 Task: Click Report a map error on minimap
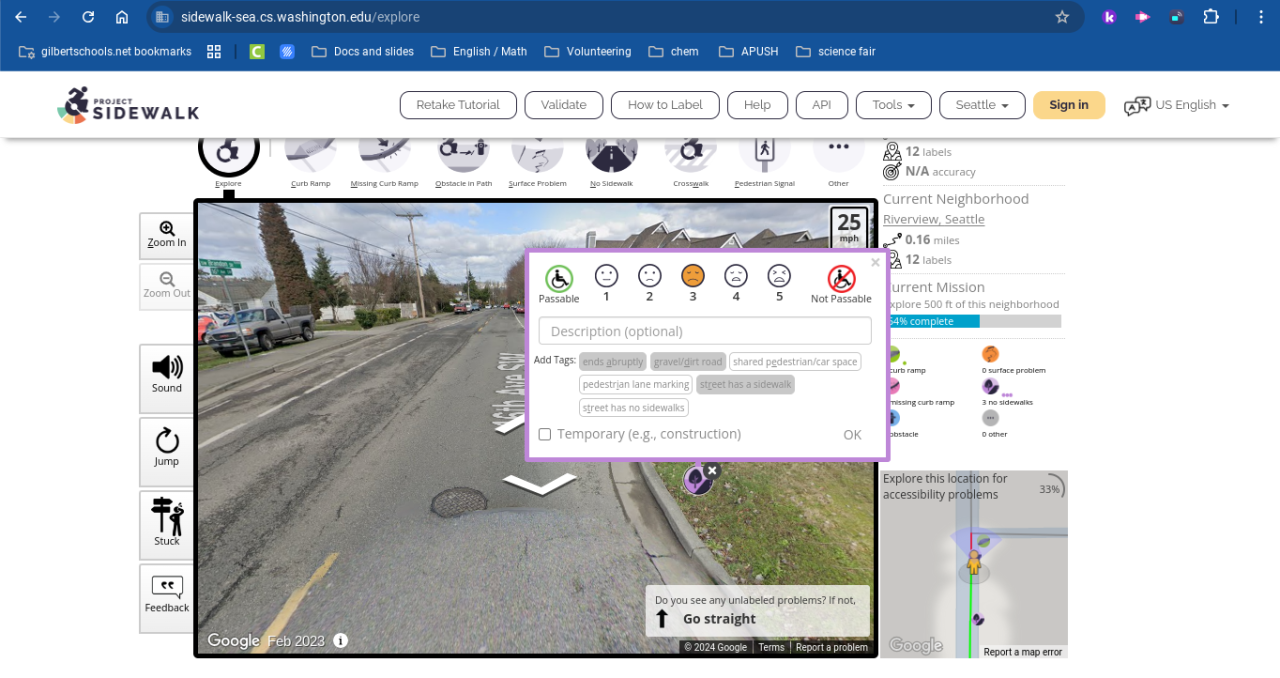1023,652
